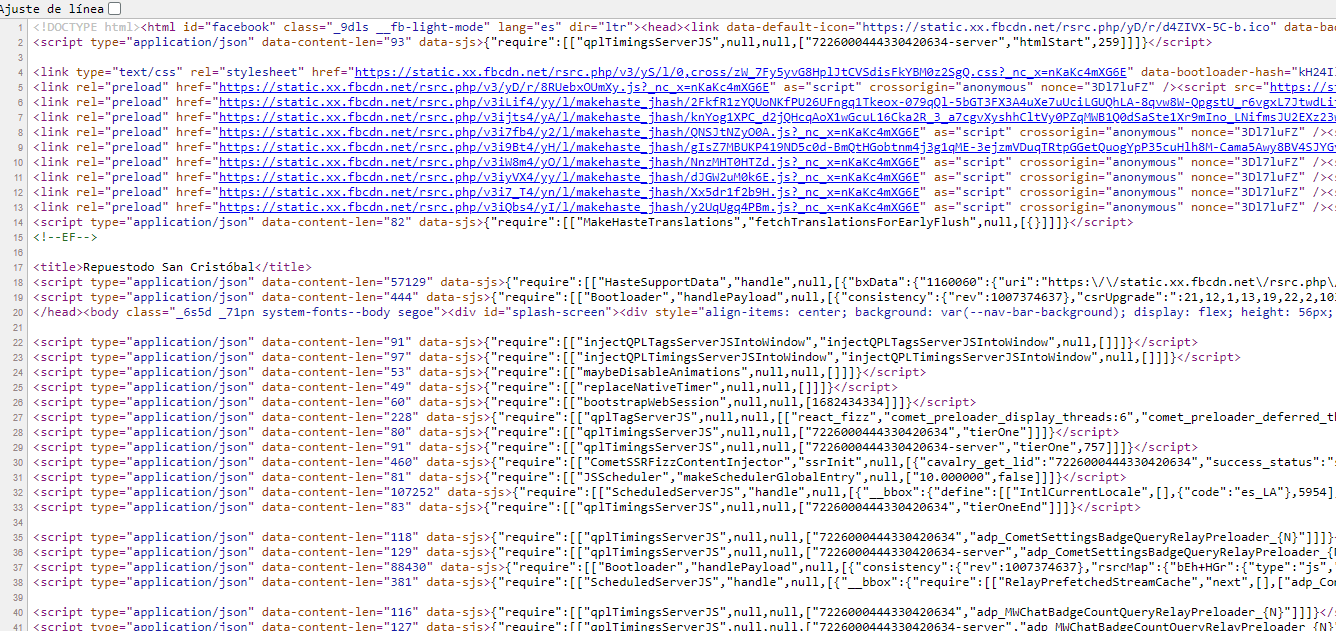Click line number 17 in the gutter
The width and height of the screenshot is (1336, 631).
pos(19,267)
